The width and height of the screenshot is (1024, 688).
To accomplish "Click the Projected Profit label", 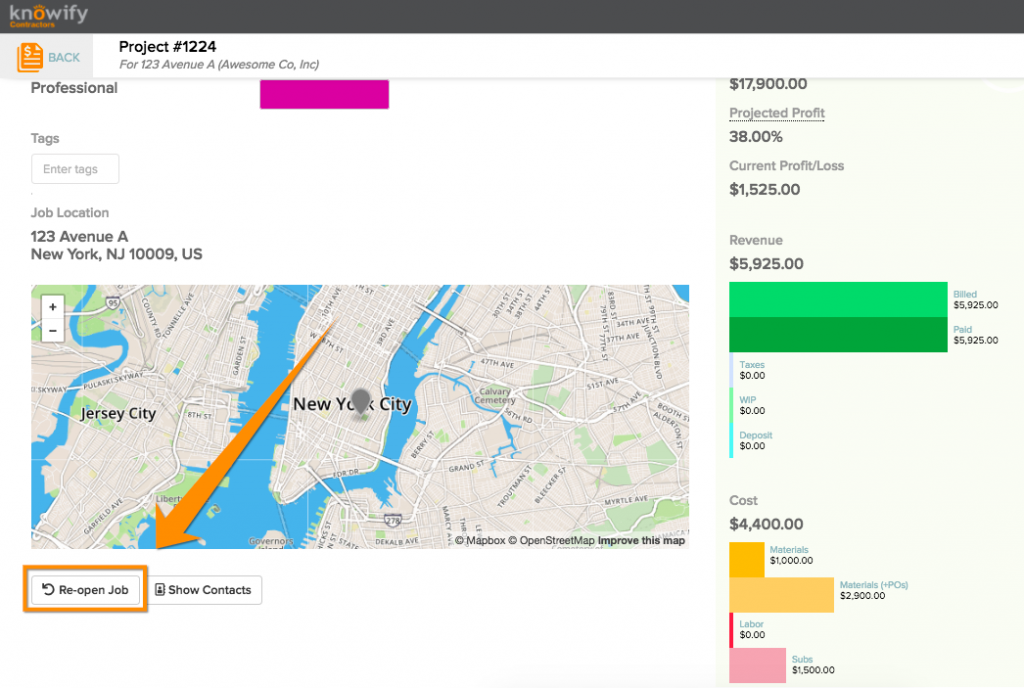I will [777, 113].
